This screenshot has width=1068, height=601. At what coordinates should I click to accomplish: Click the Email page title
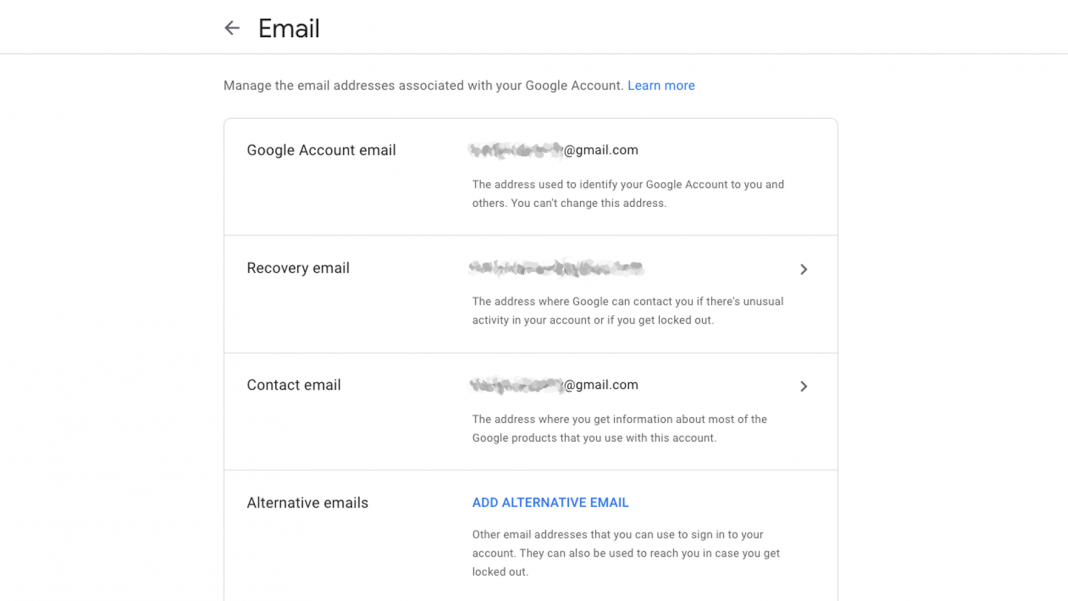[288, 28]
